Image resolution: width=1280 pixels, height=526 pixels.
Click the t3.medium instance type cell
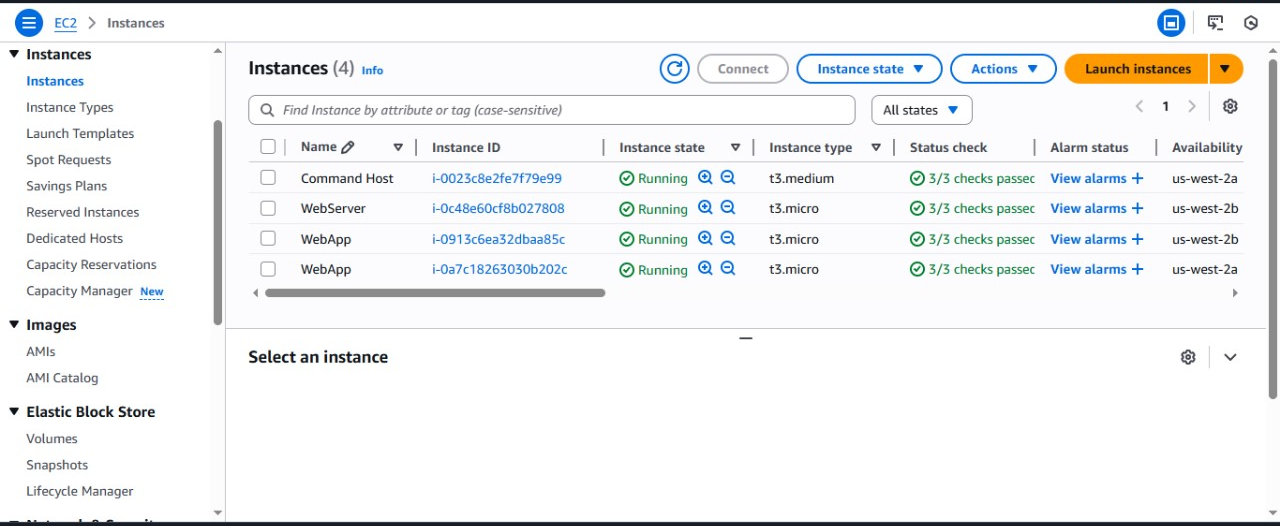[x=801, y=178]
